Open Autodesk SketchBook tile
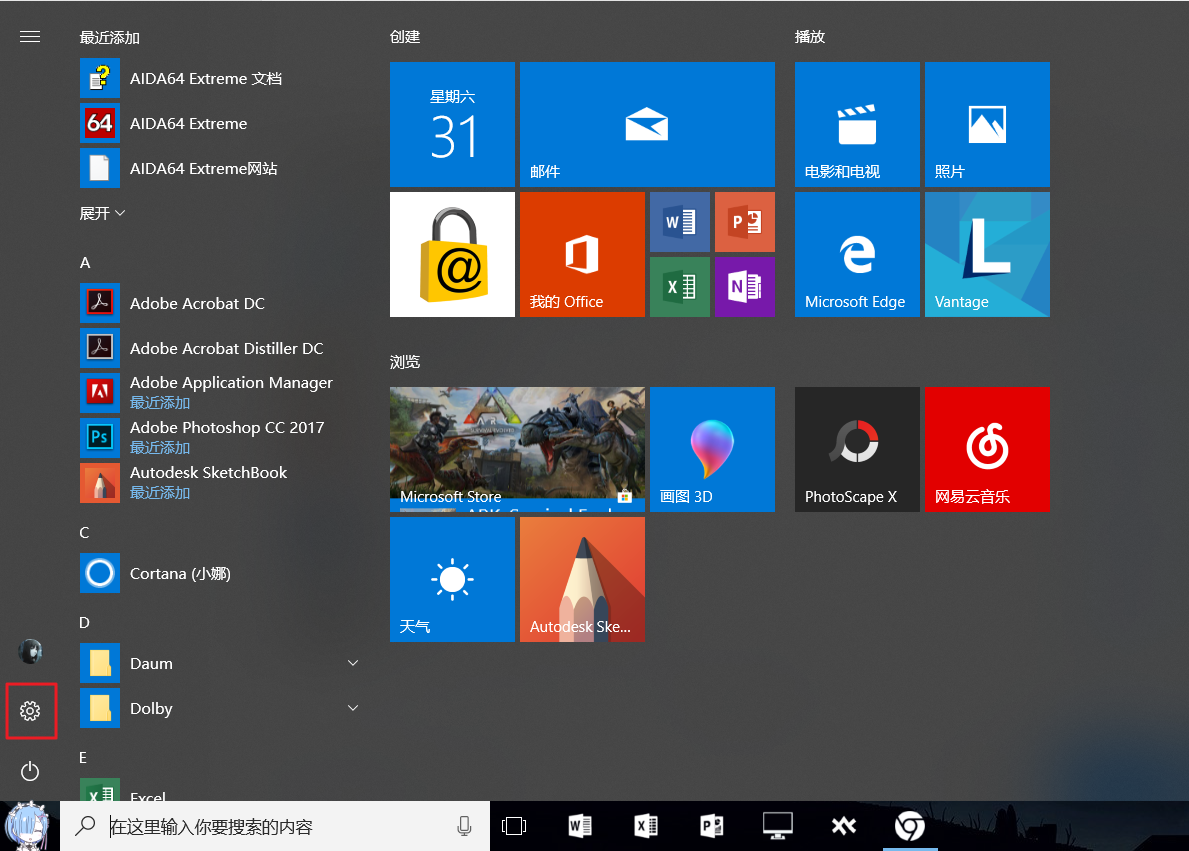 (582, 579)
